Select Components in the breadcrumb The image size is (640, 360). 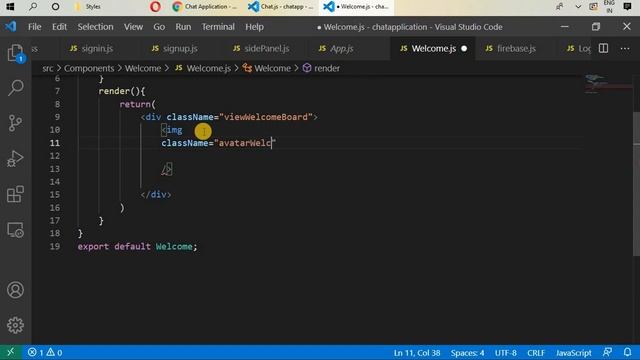coord(89,68)
